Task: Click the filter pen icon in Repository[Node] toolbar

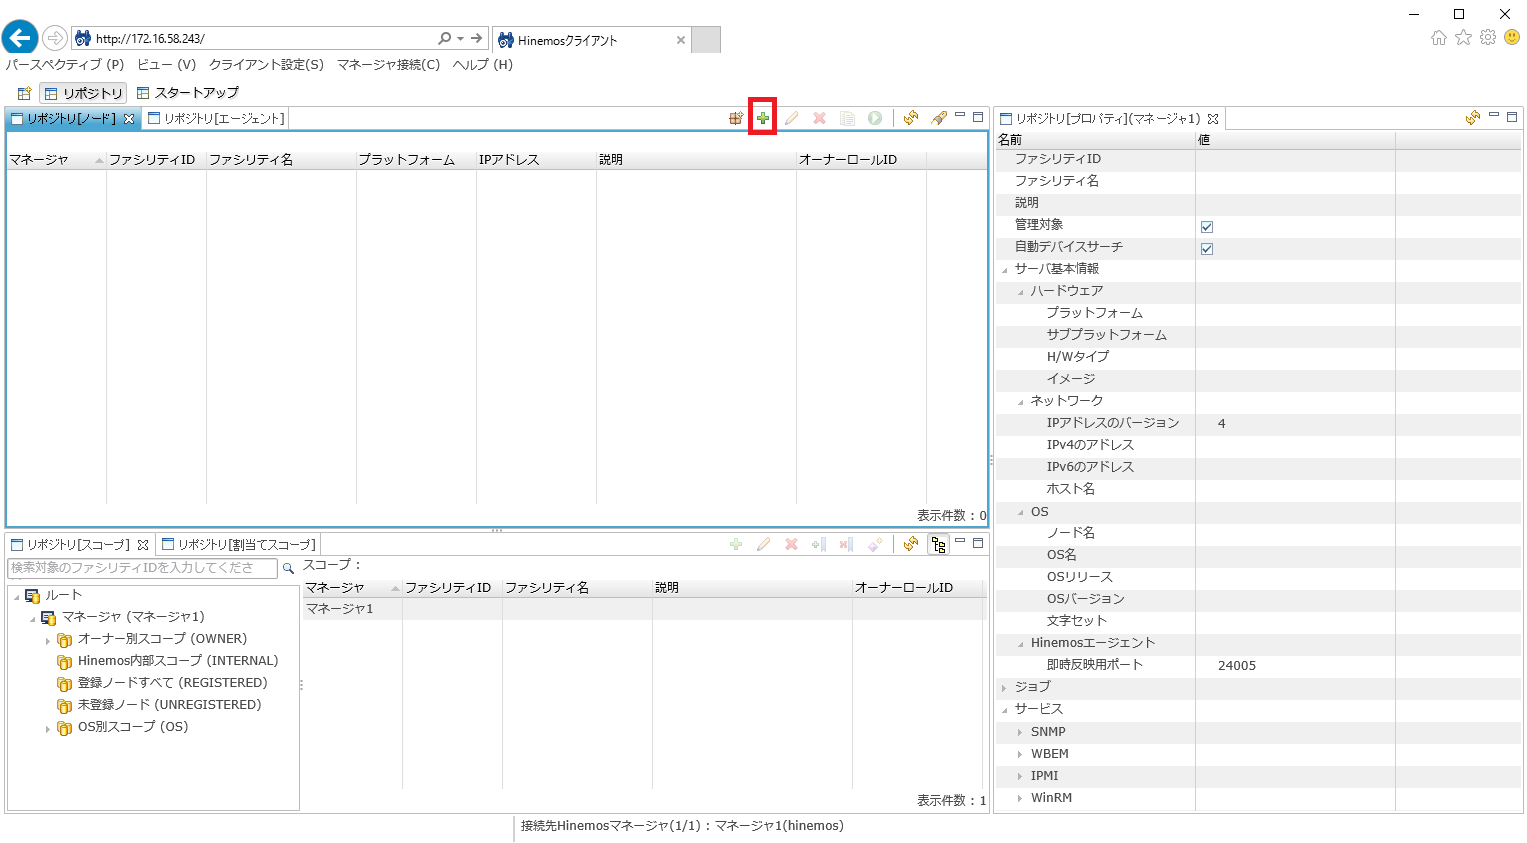Action: (x=939, y=118)
